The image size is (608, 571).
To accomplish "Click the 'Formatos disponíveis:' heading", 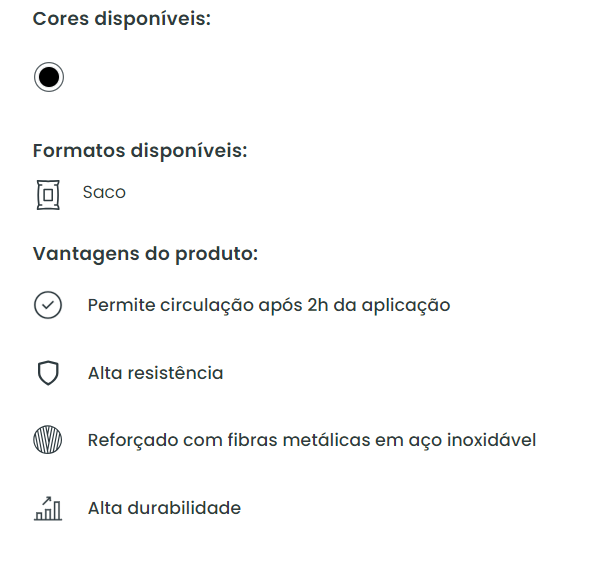I will [x=140, y=151].
